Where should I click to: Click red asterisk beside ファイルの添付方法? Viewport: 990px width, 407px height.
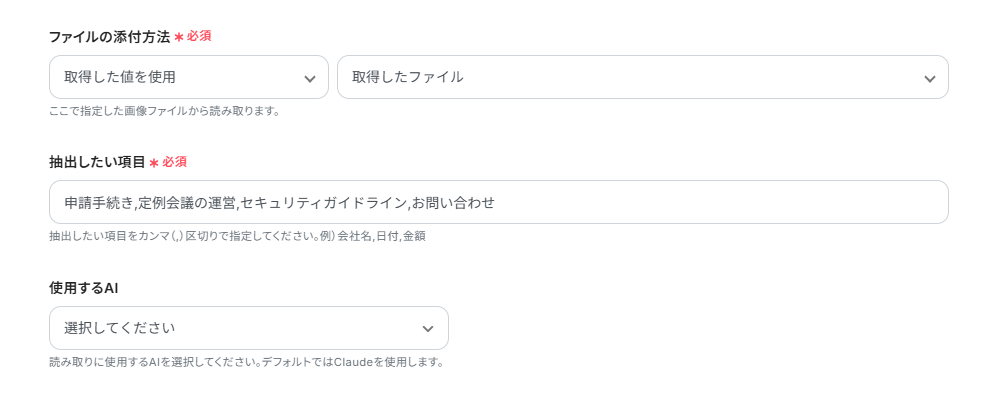click(x=179, y=37)
